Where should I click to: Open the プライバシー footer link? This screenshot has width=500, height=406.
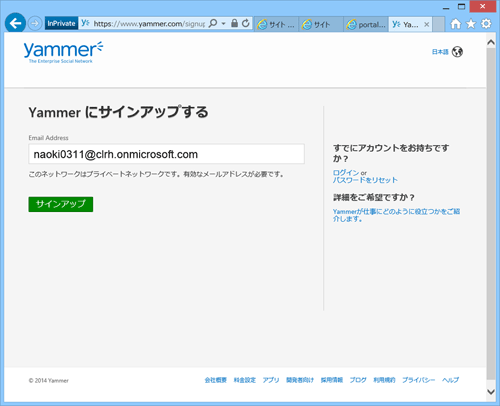(418, 380)
